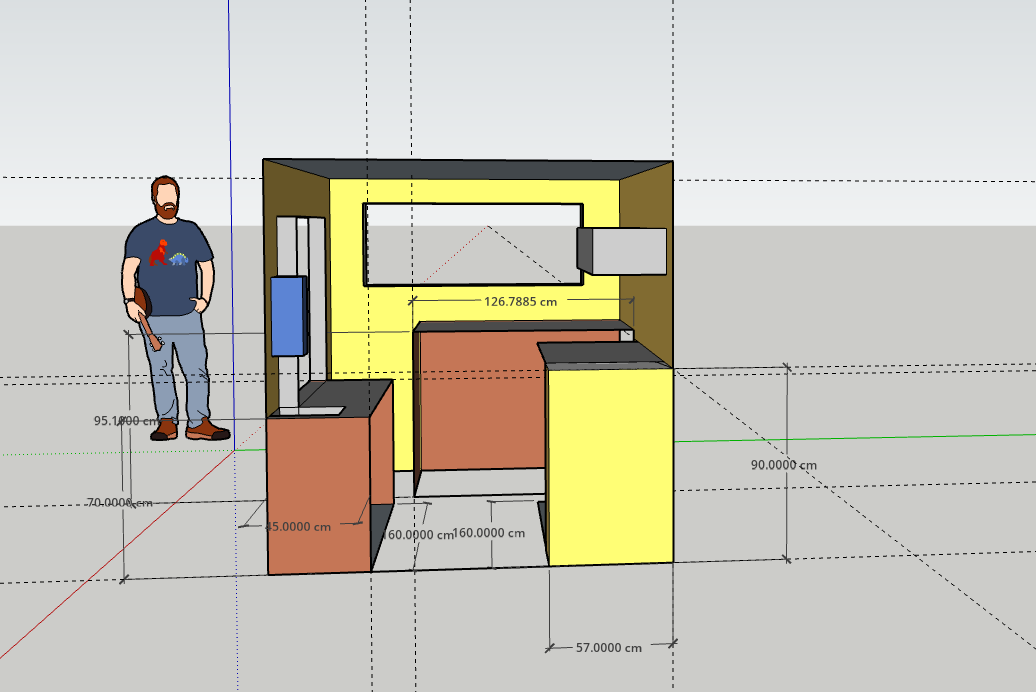Select the 95.1000 cm dimension label
This screenshot has height=692, width=1036.
coord(126,420)
